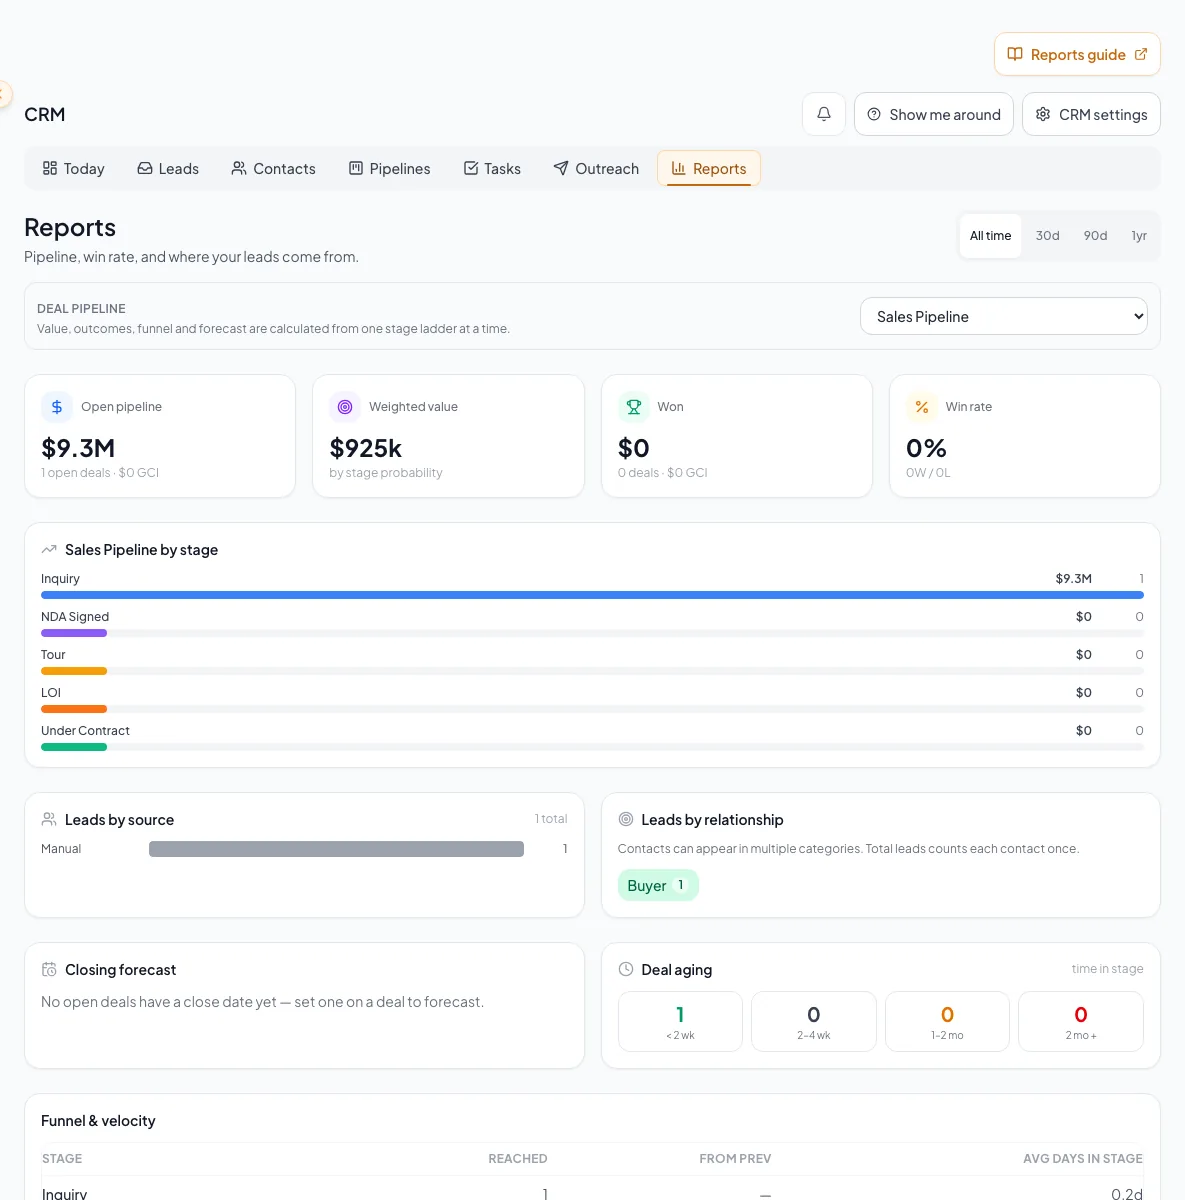Click the Reports bar chart icon
The width and height of the screenshot is (1185, 1200).
[x=679, y=168]
